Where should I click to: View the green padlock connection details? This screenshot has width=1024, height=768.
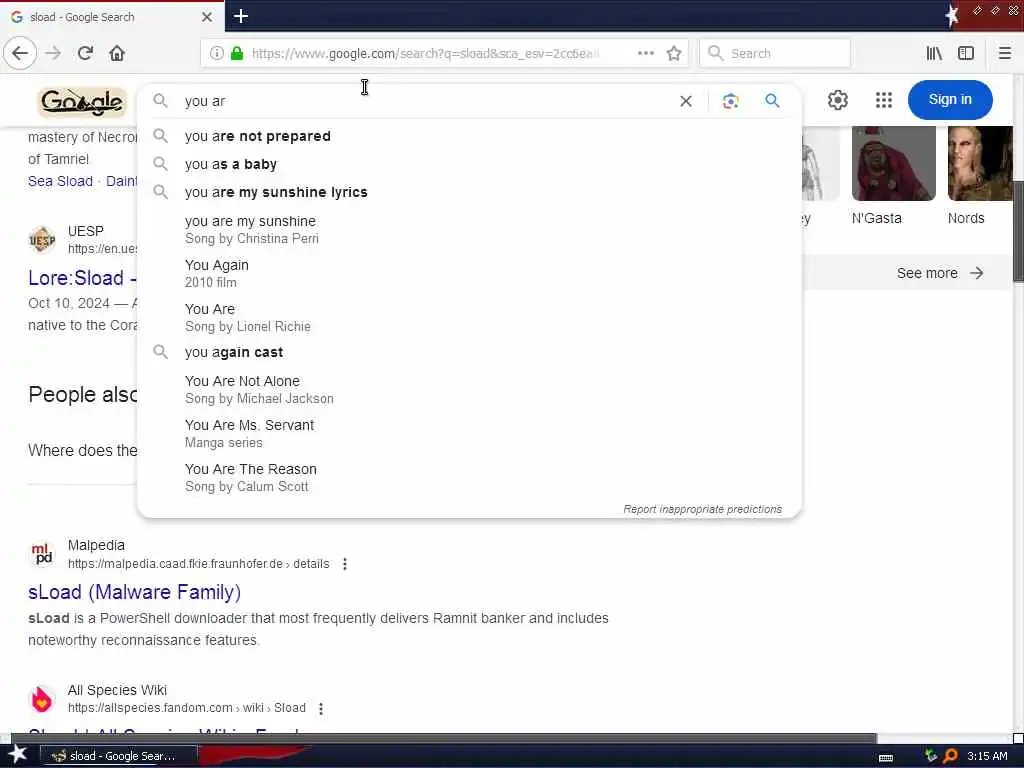click(x=237, y=54)
